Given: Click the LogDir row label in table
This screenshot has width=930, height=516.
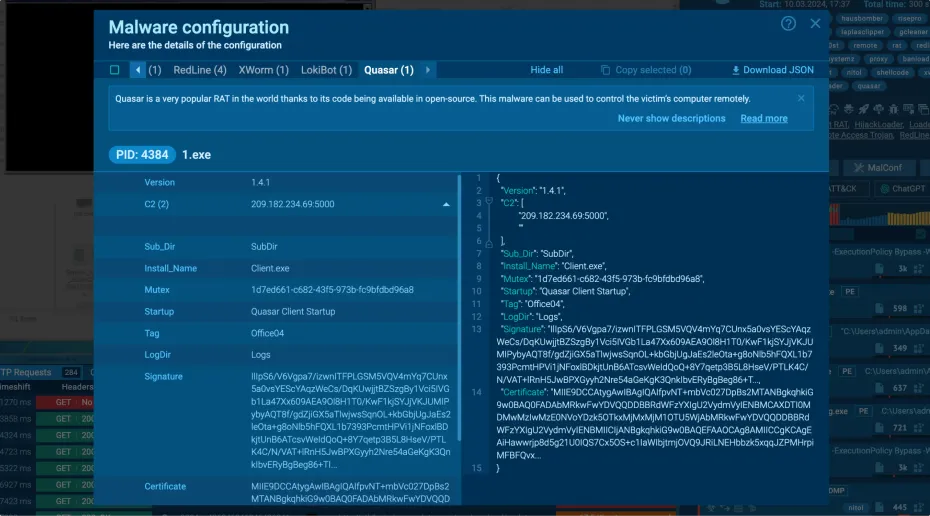Looking at the screenshot, I should (157, 355).
